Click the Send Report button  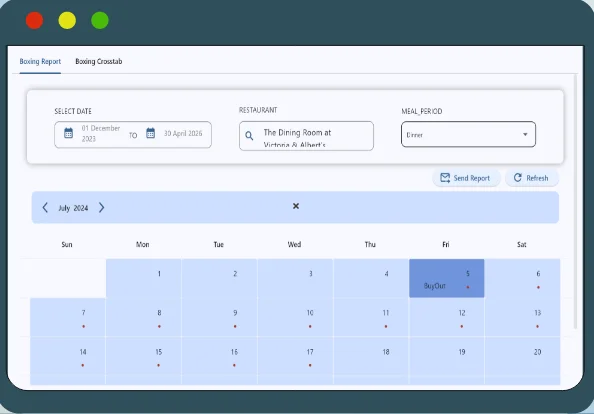[x=466, y=178]
